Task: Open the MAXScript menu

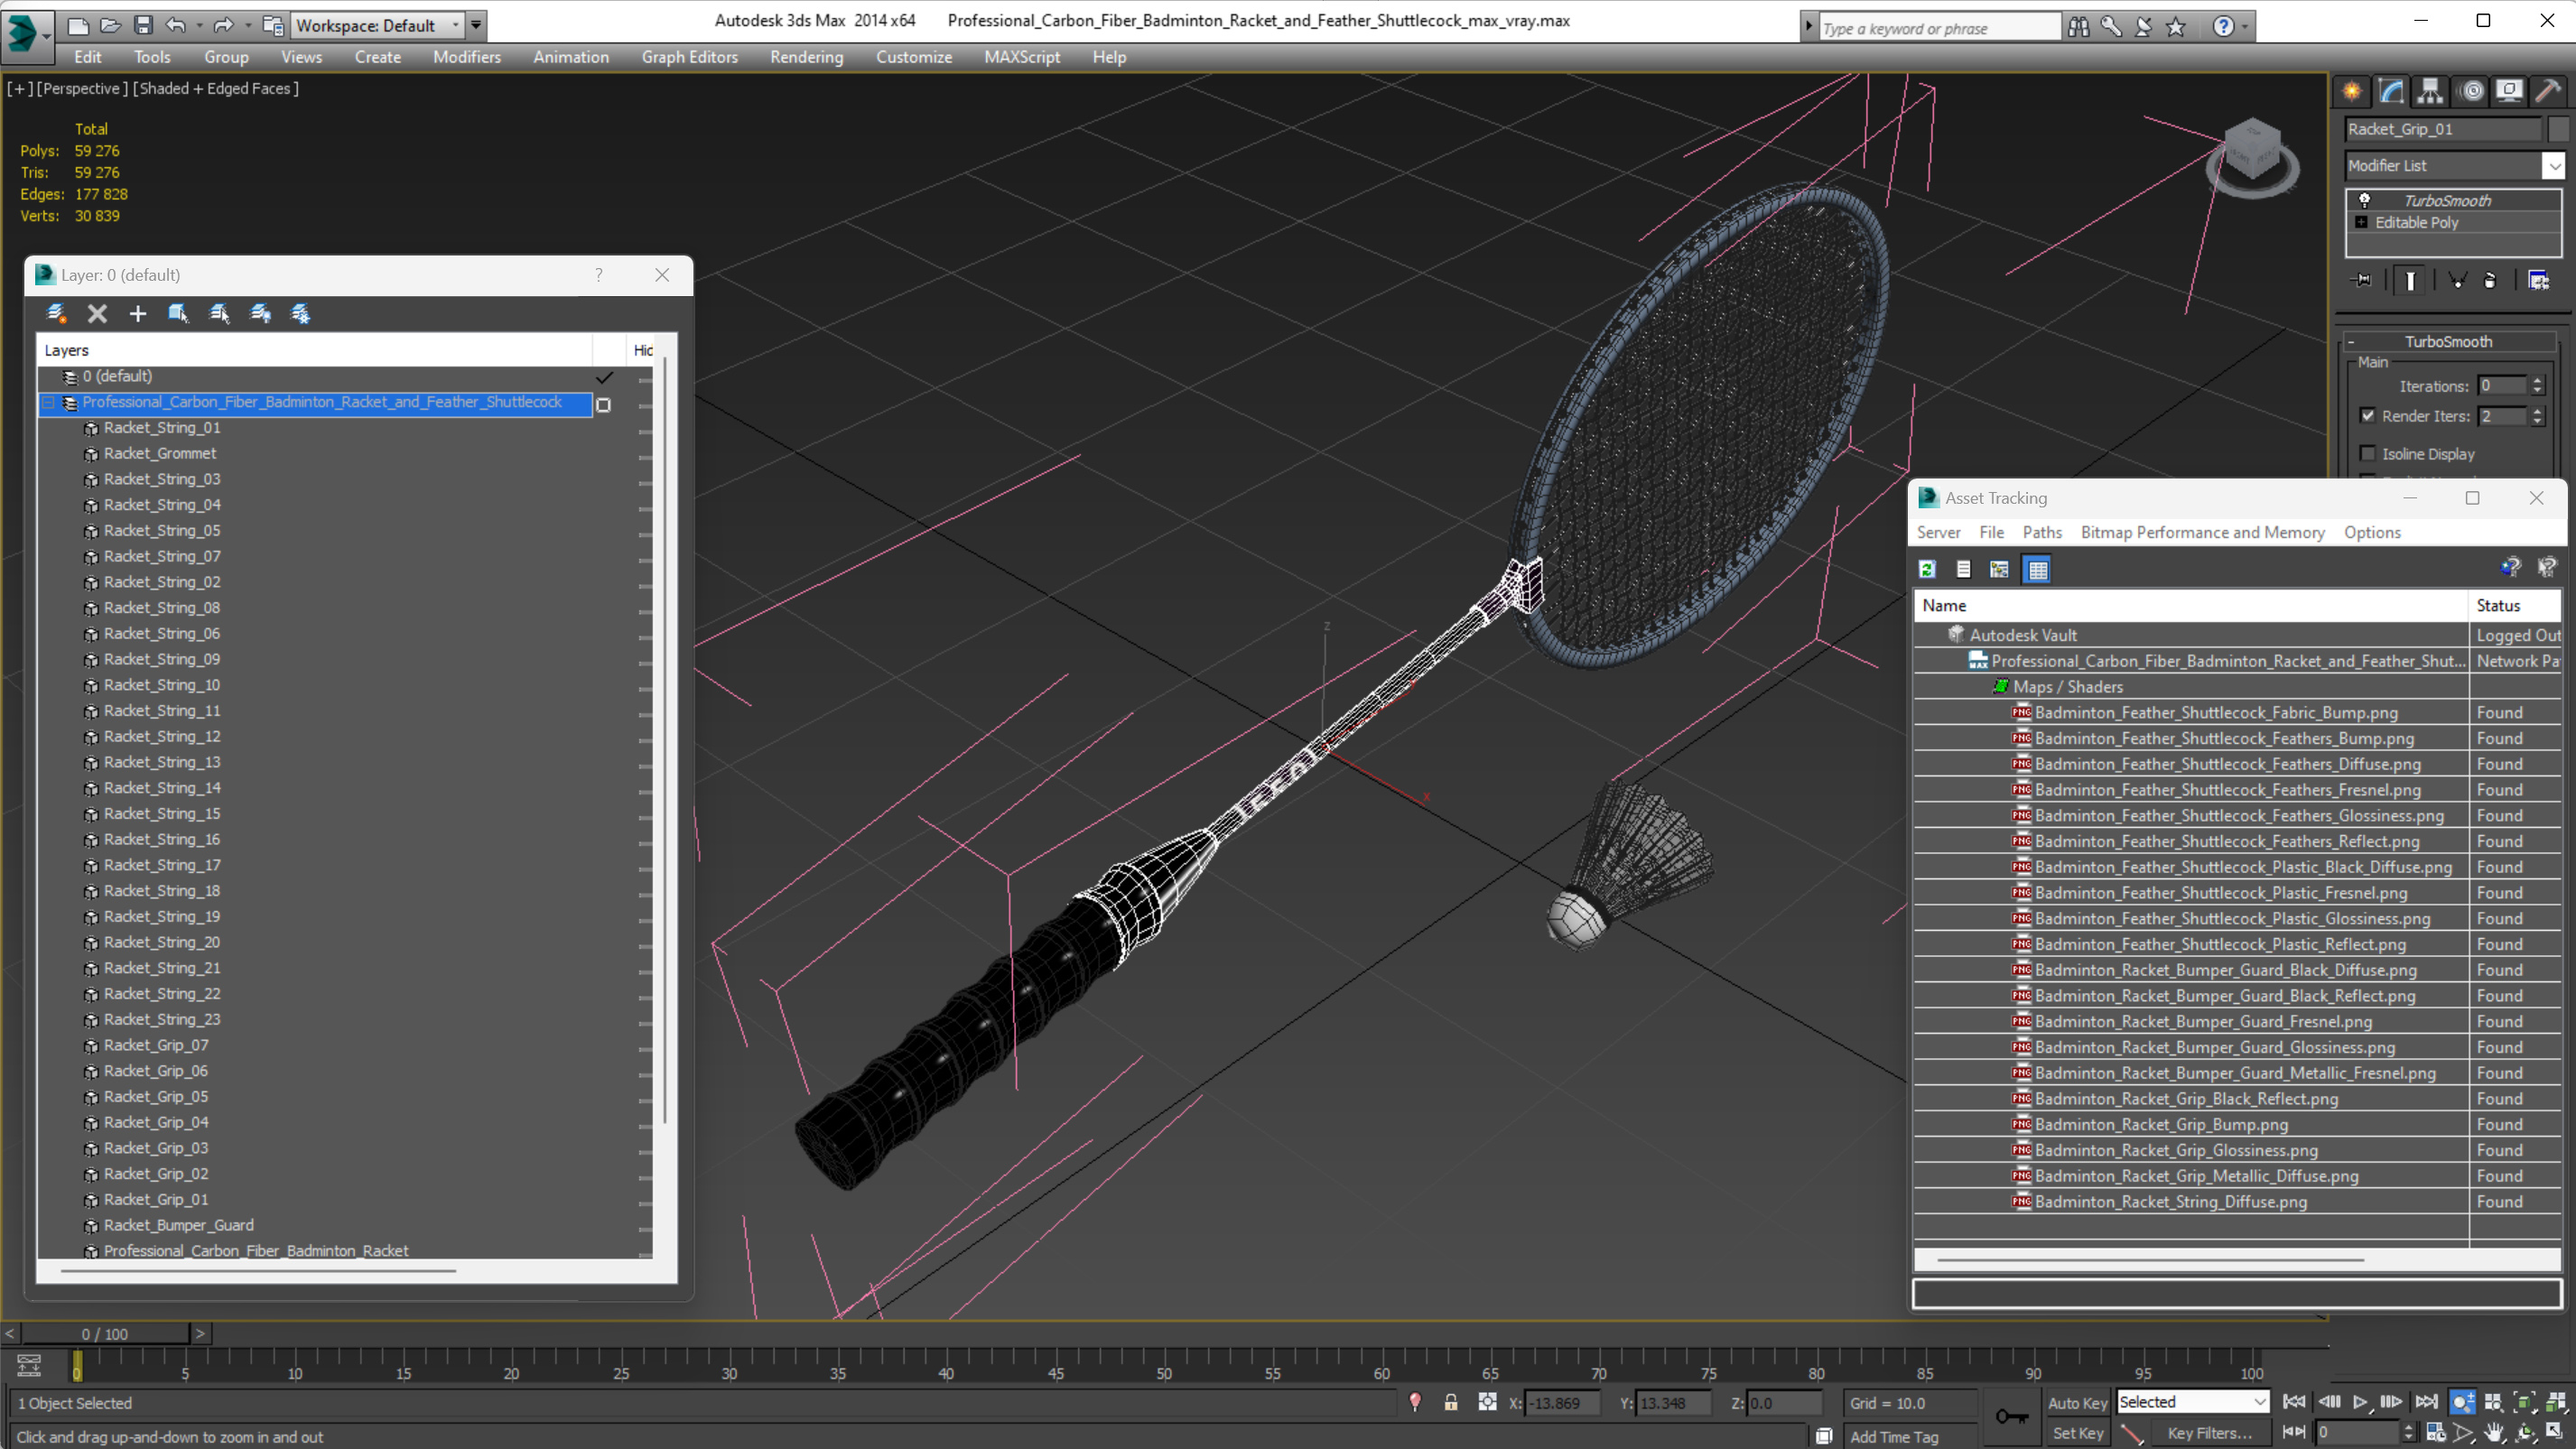Action: click(1021, 57)
